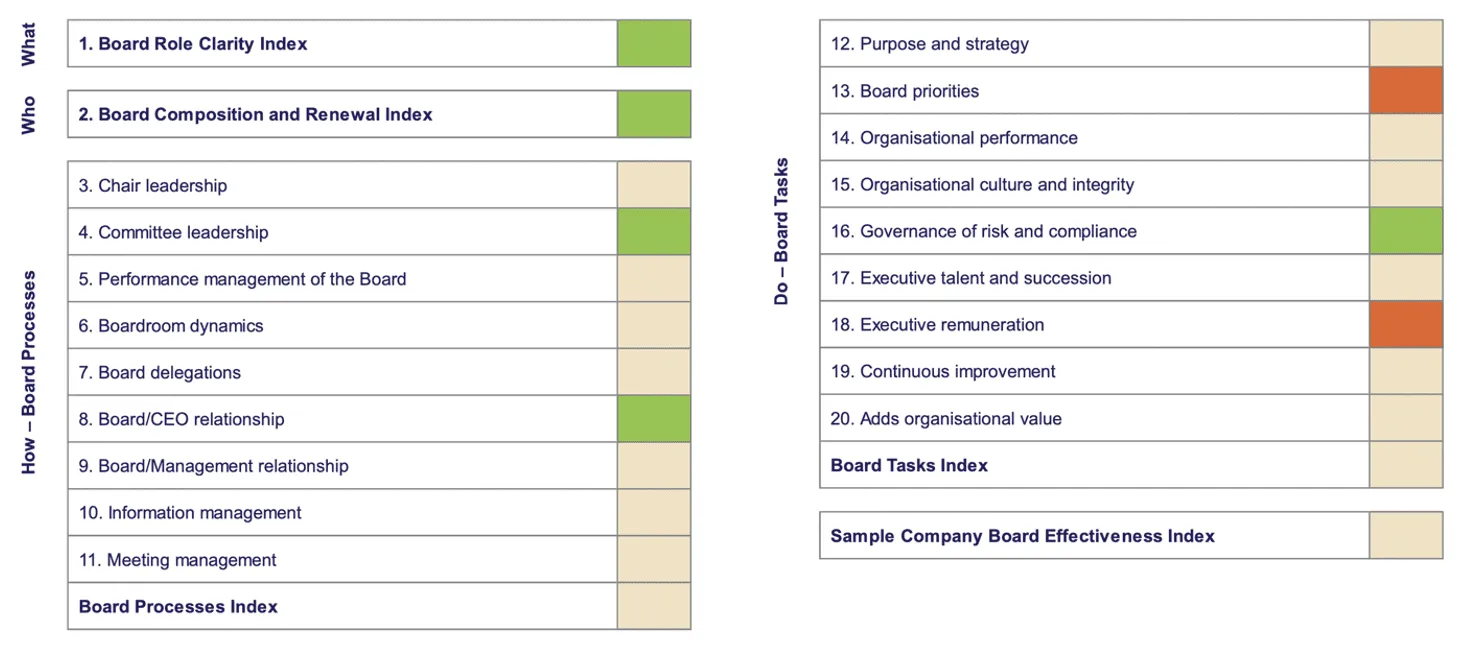Click the Purpose and strategy row
1472x654 pixels.
[929, 44]
